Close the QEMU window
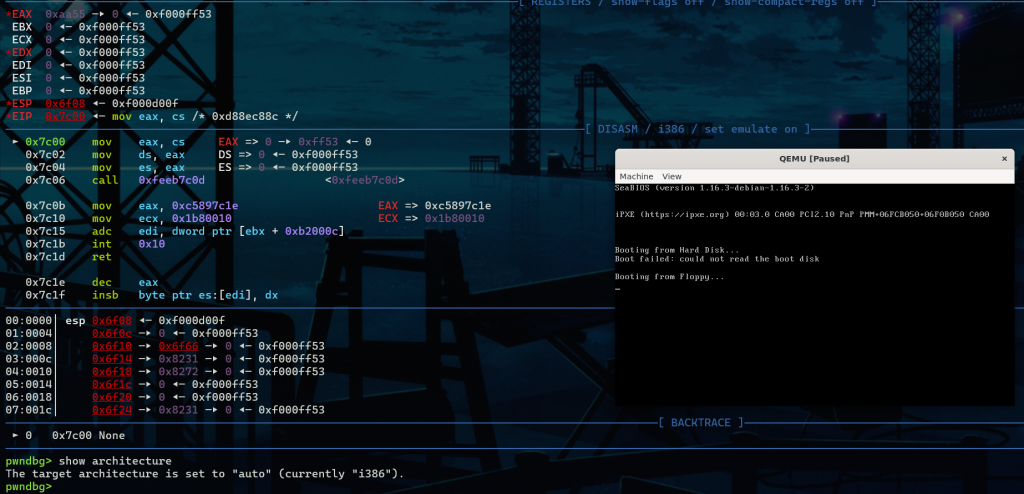 [1004, 159]
